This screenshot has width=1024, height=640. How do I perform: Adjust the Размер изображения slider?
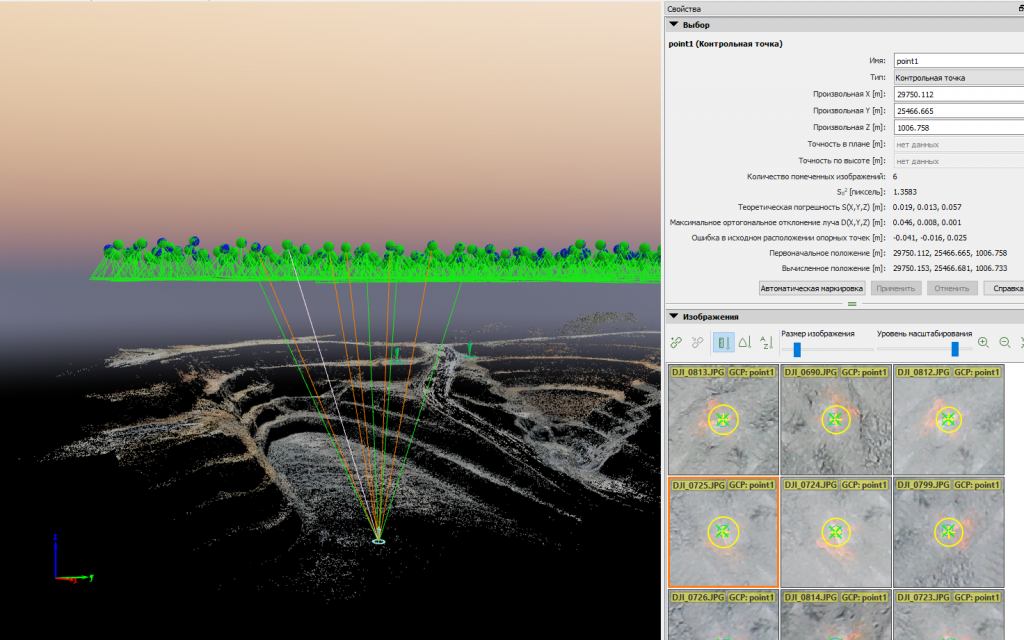pos(797,349)
